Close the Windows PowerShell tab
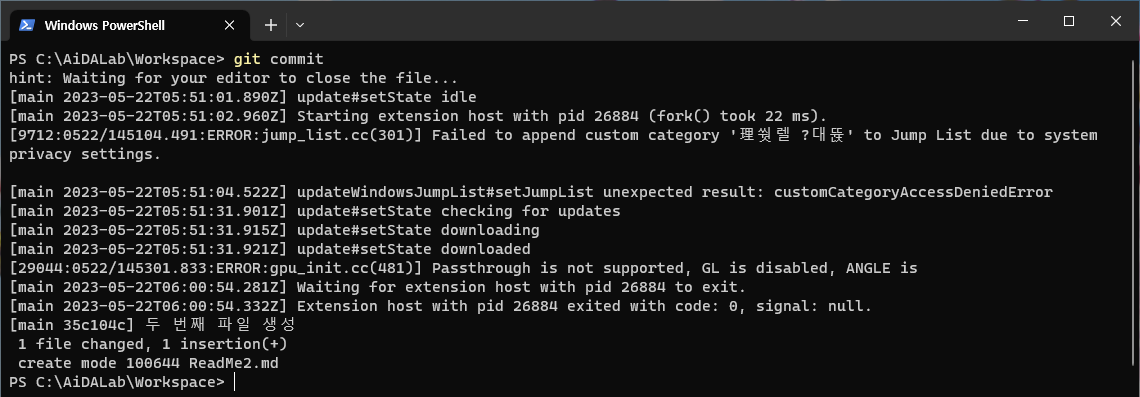This screenshot has height=397, width=1140. 229,25
